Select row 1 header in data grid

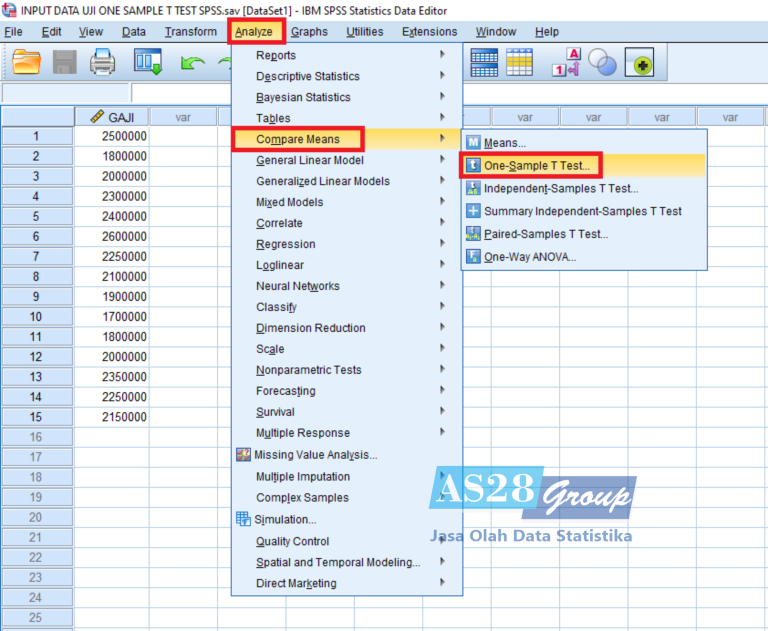pyautogui.click(x=36, y=137)
